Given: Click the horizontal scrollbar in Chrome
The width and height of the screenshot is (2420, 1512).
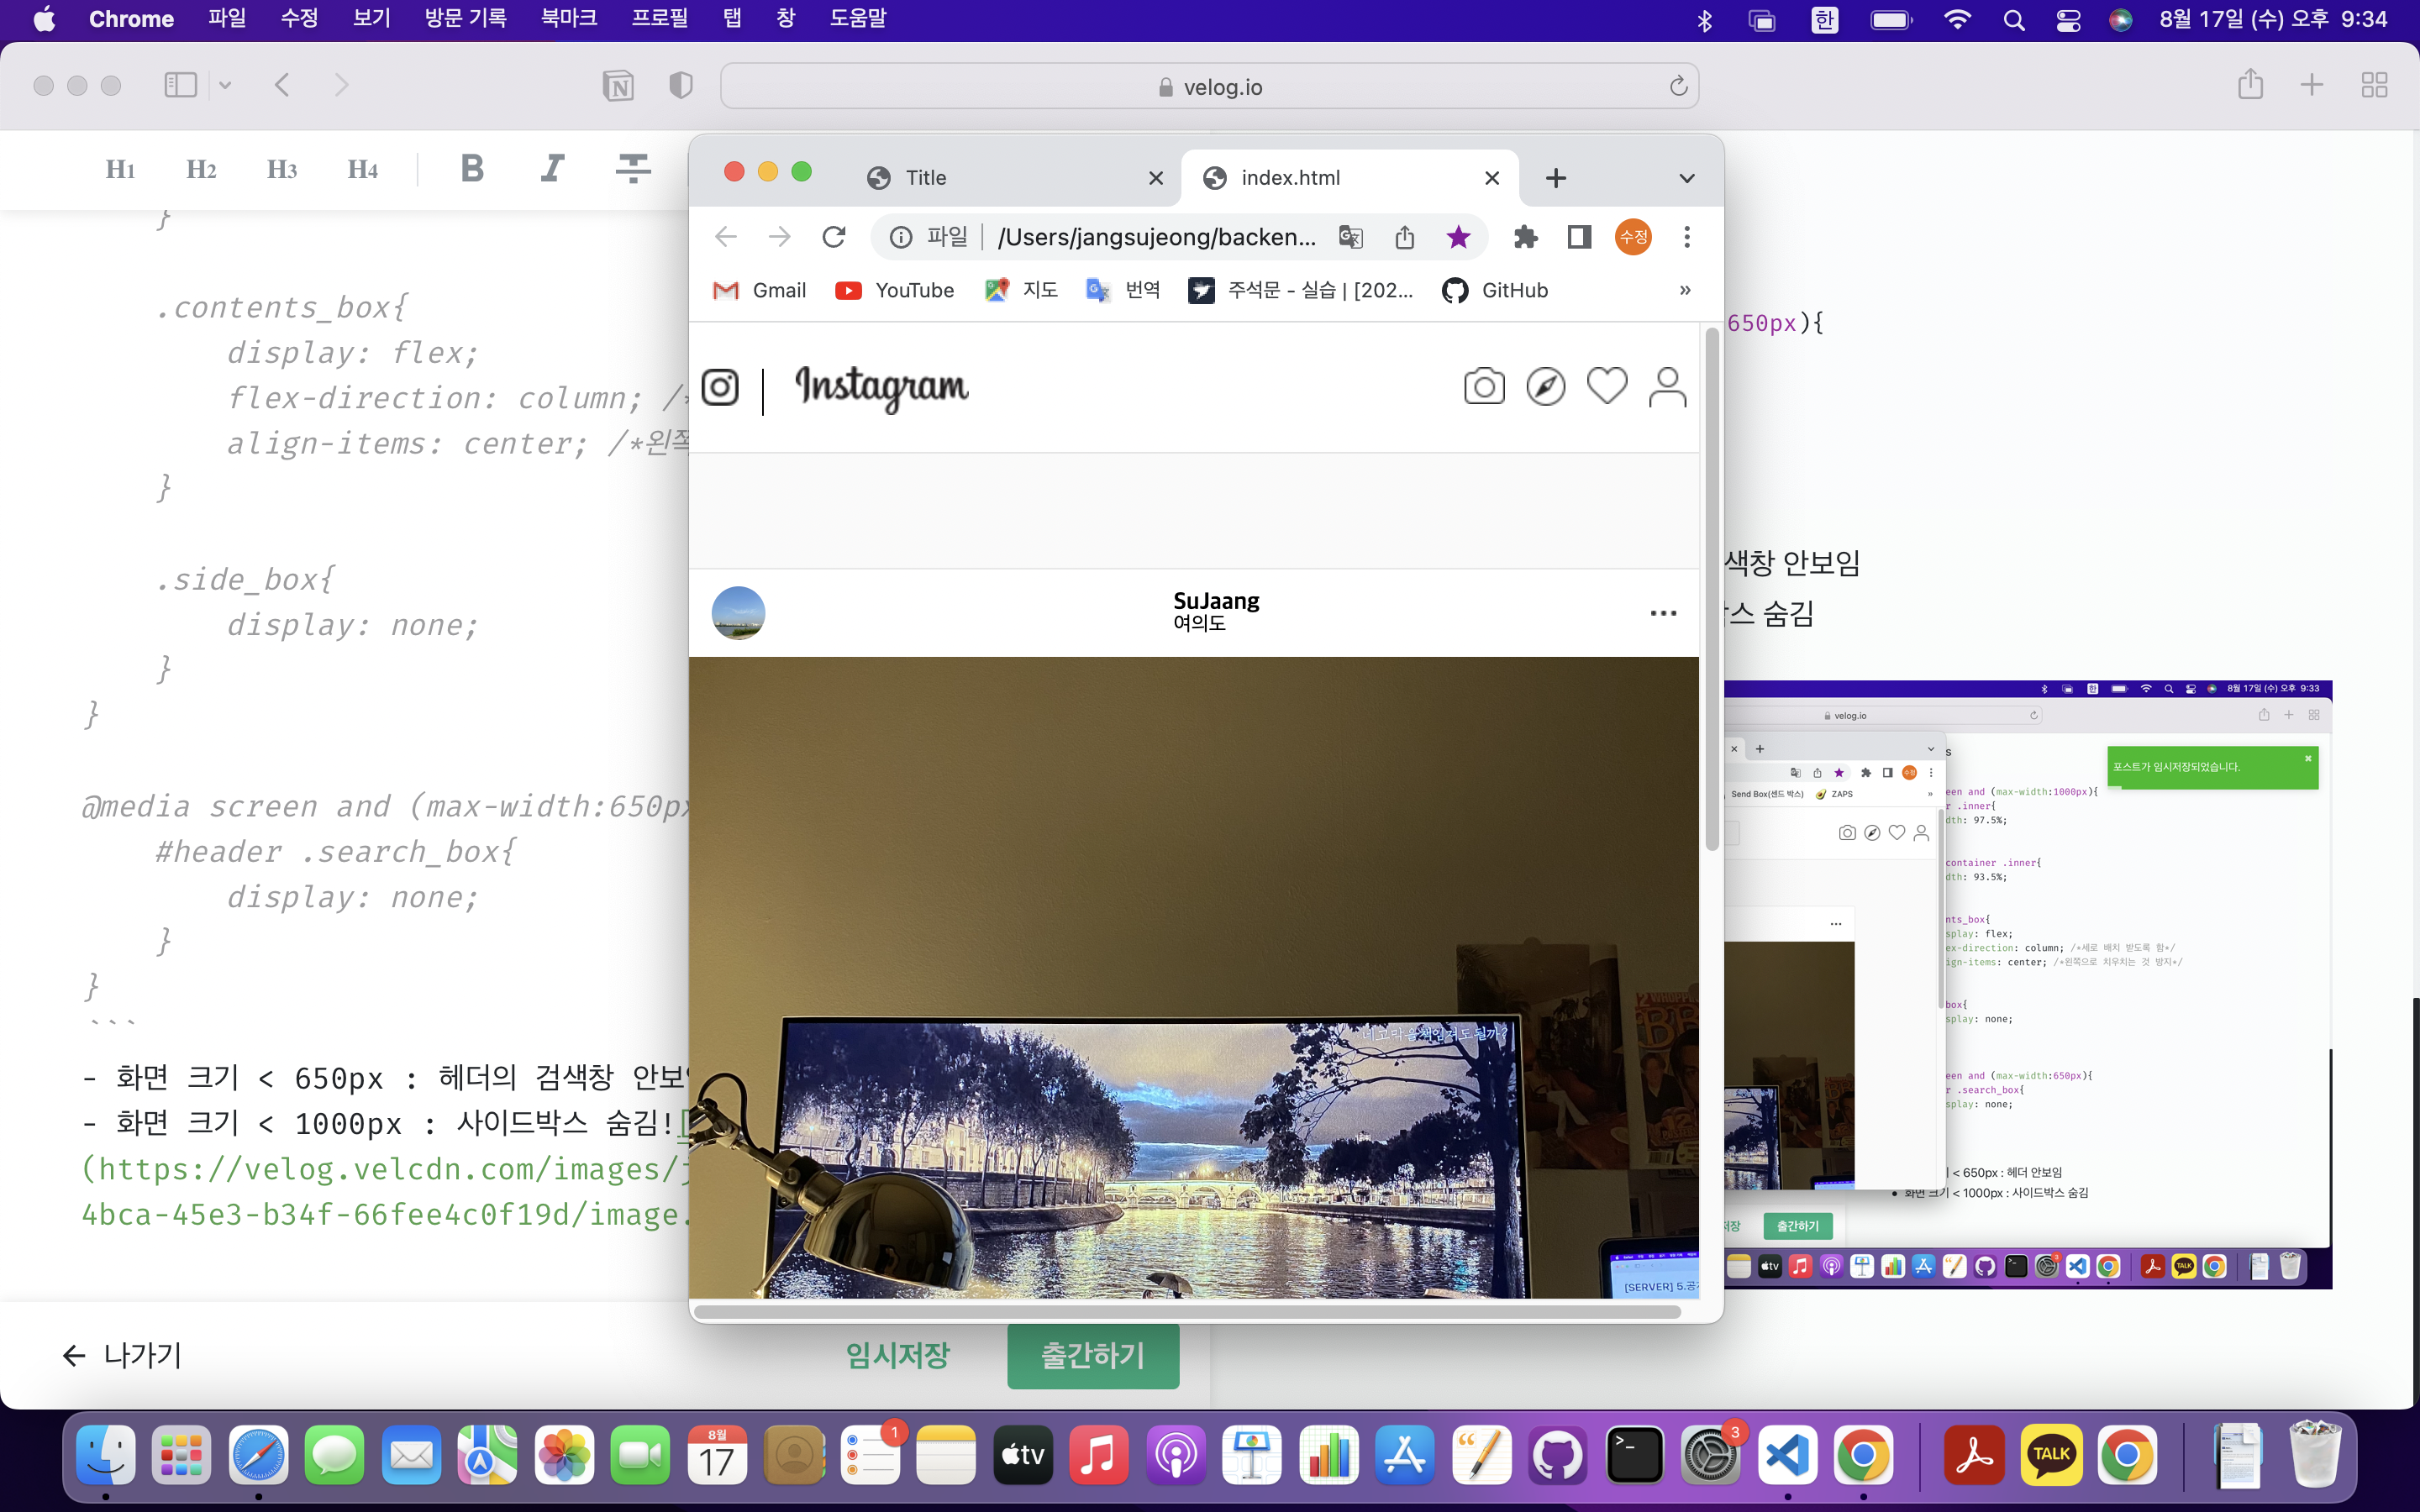Looking at the screenshot, I should click(x=1187, y=1311).
